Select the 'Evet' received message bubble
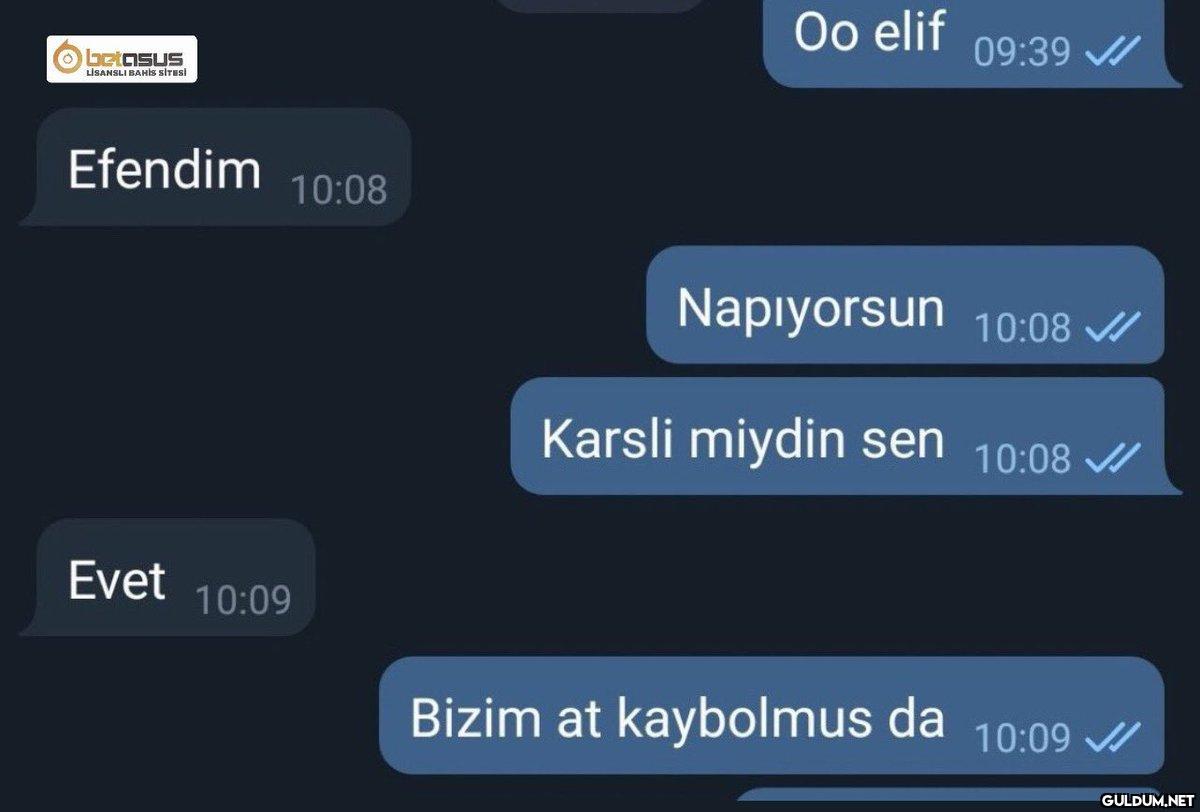 pos(167,577)
